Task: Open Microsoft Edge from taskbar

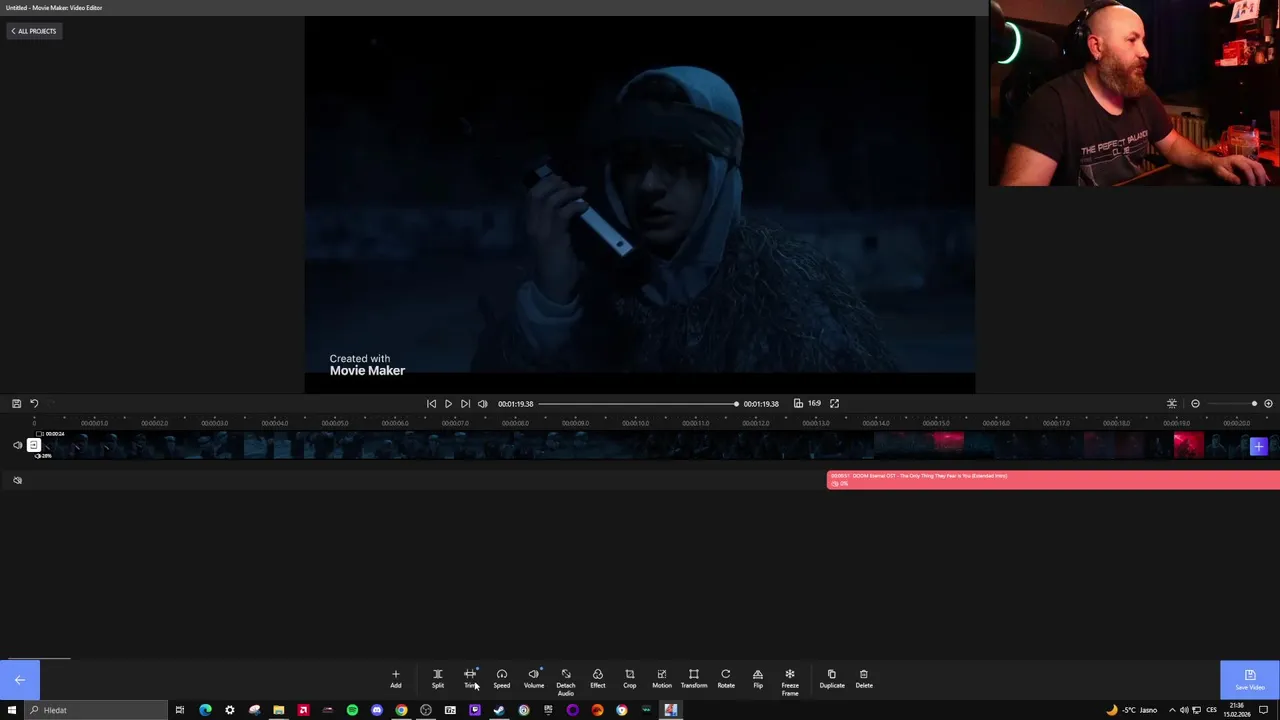Action: 205,710
